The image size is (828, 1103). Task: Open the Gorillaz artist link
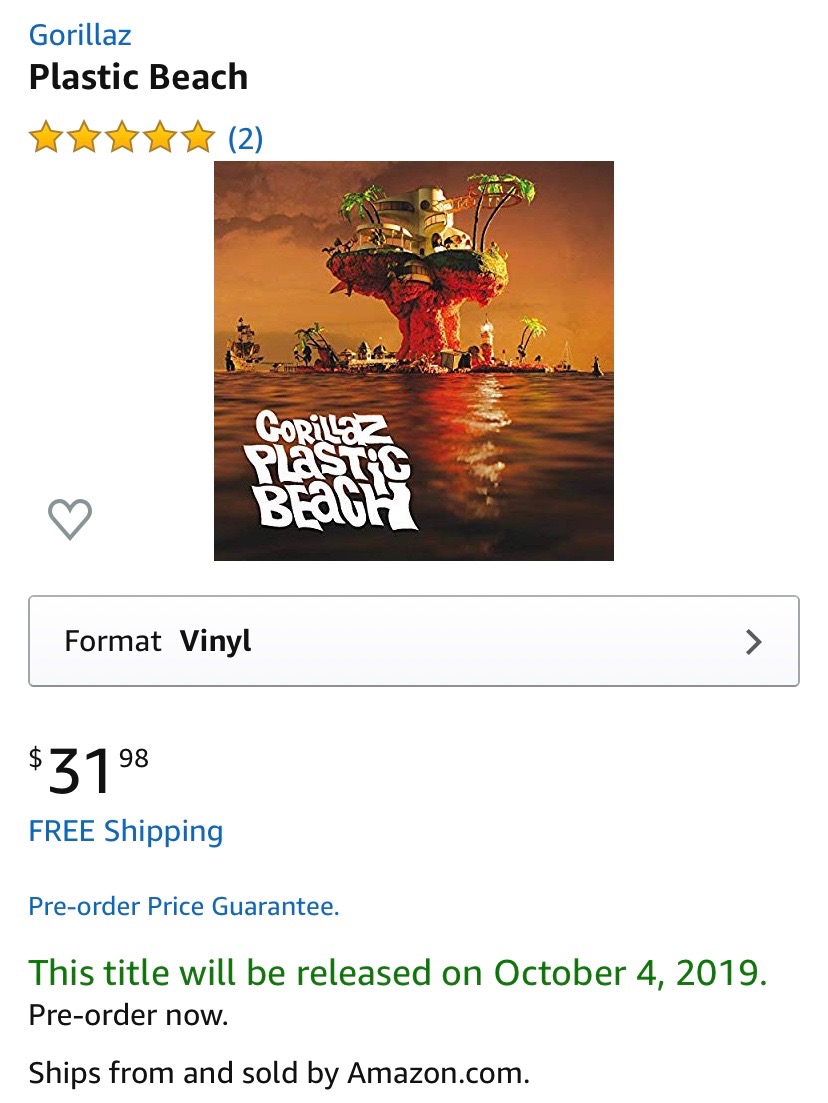79,35
